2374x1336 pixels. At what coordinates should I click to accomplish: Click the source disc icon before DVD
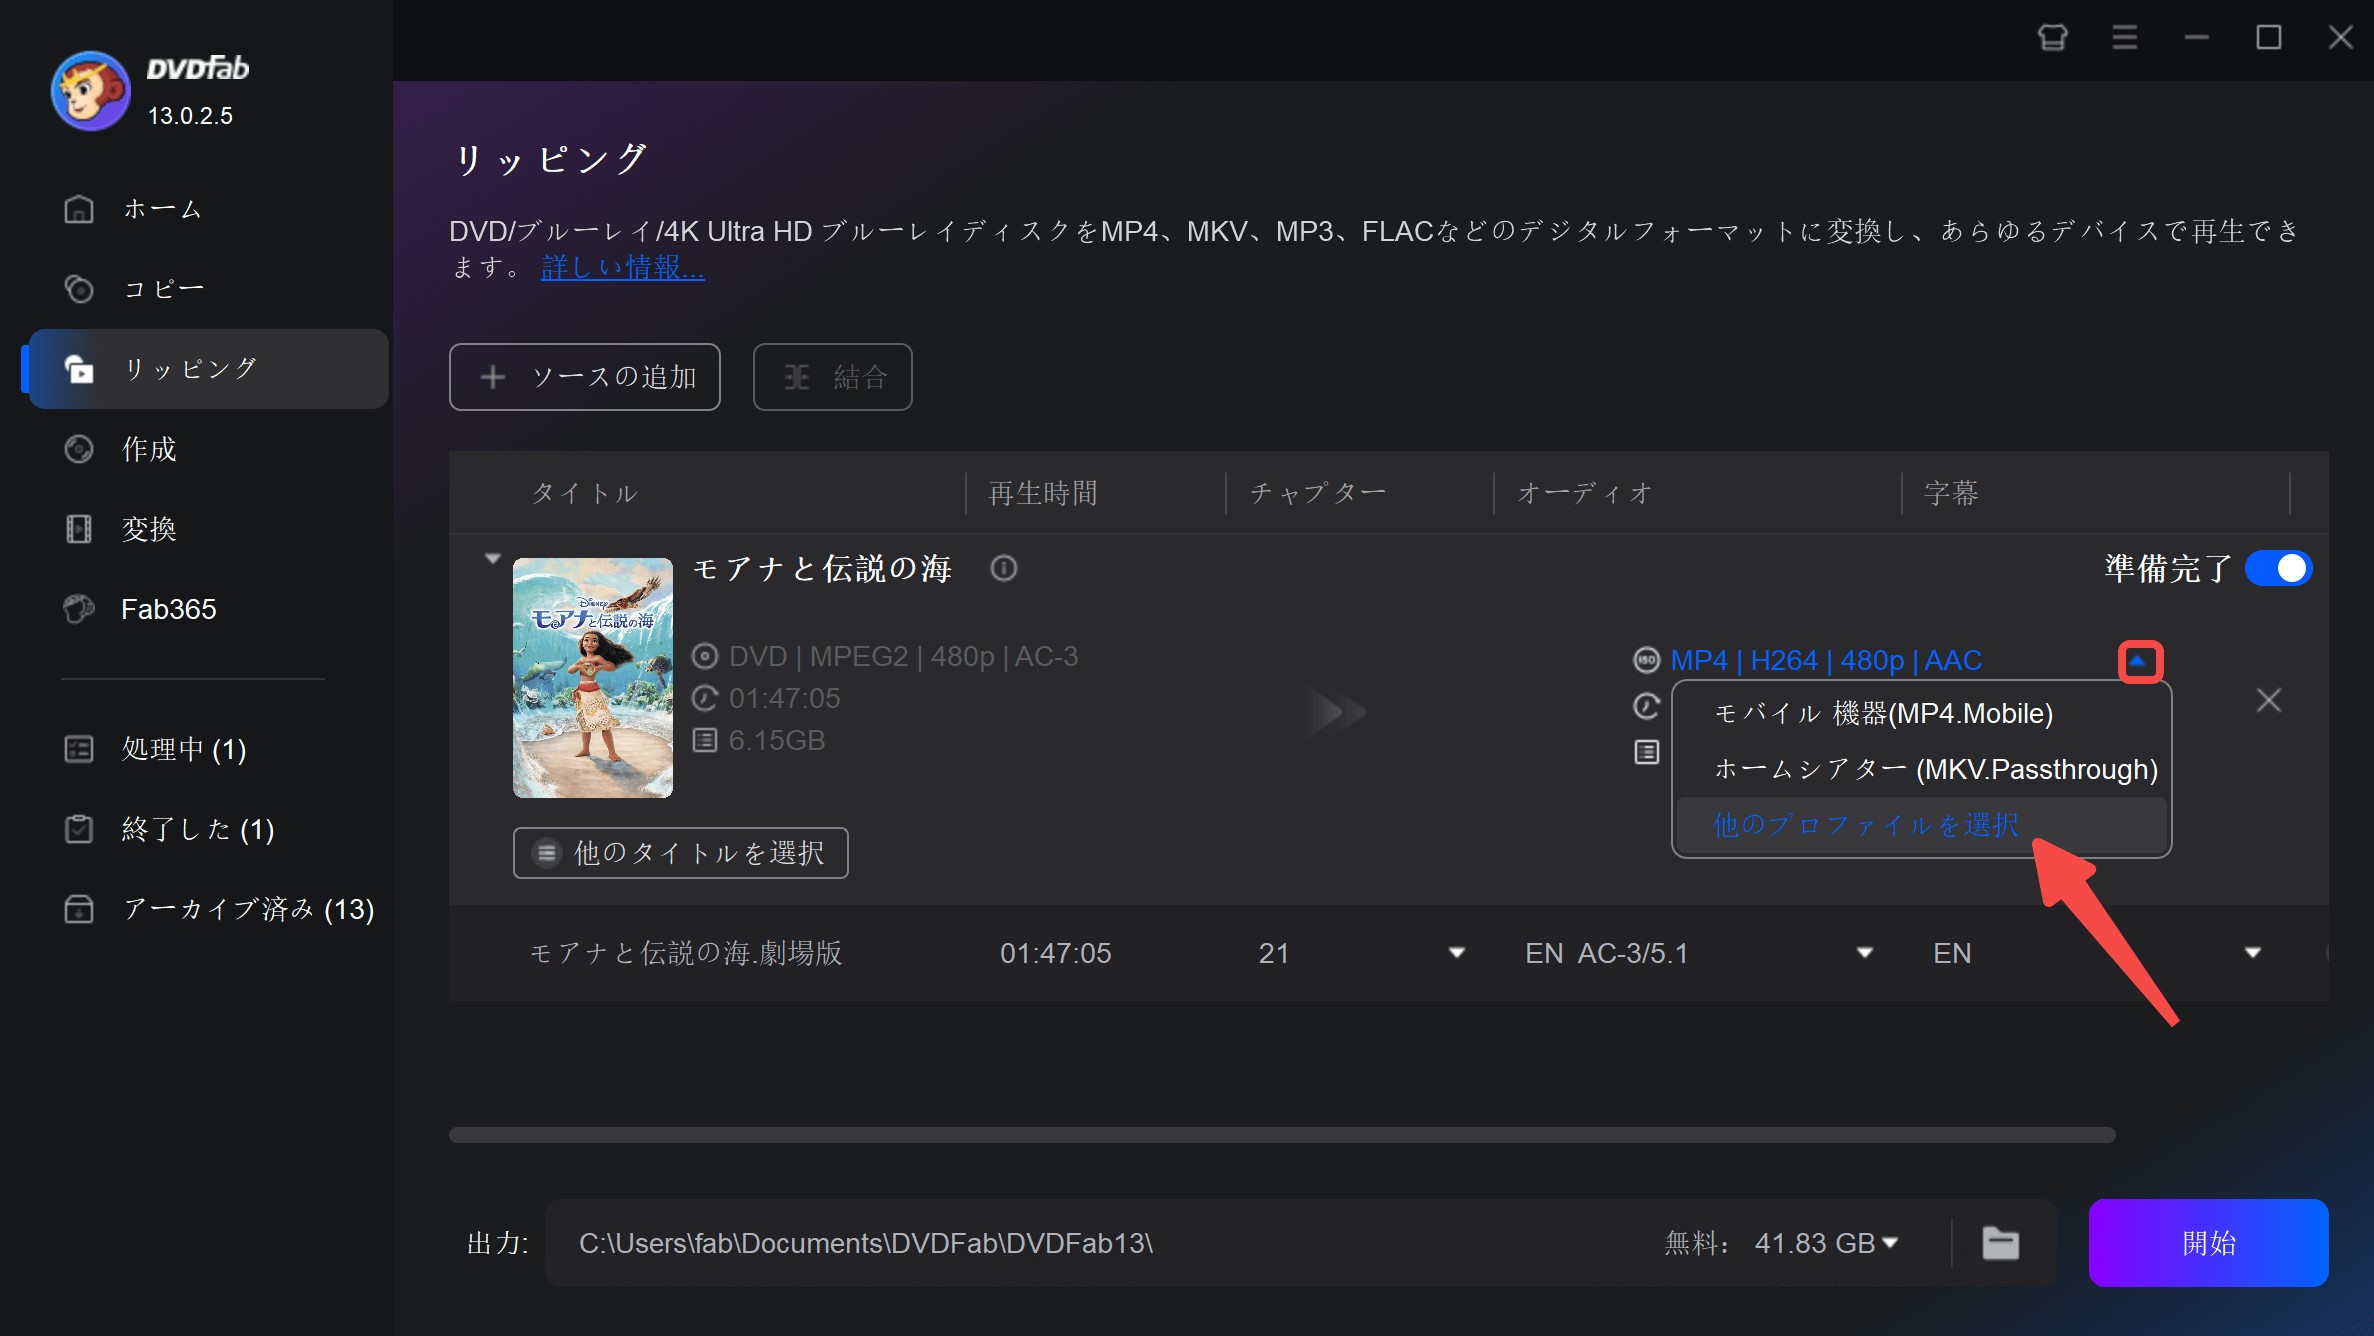[705, 656]
